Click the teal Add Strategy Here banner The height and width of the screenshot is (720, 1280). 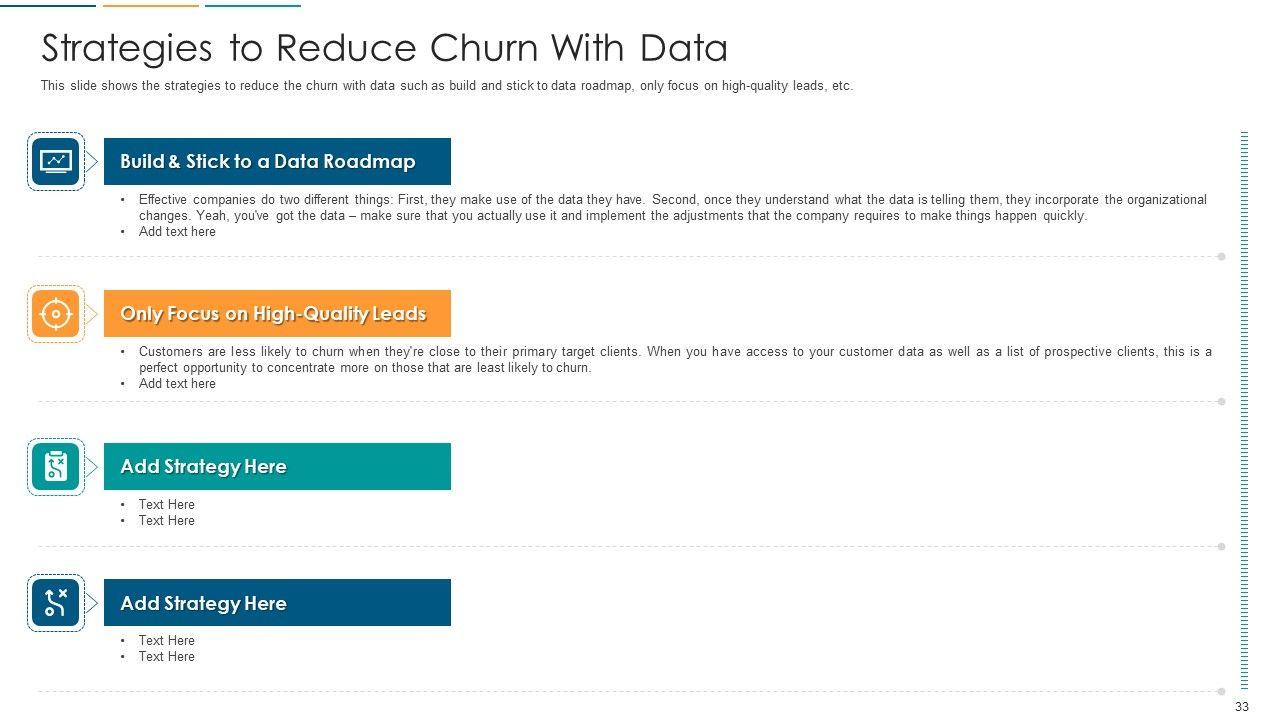tap(277, 467)
